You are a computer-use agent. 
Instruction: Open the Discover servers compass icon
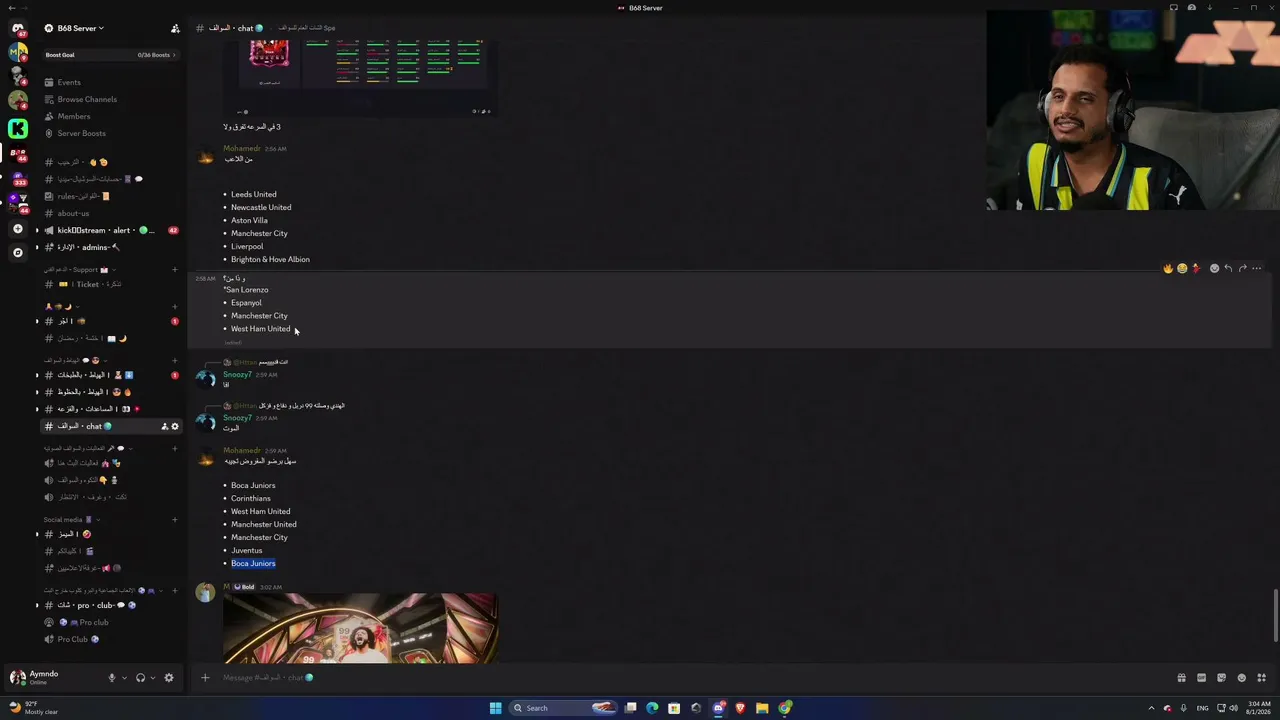(x=17, y=252)
